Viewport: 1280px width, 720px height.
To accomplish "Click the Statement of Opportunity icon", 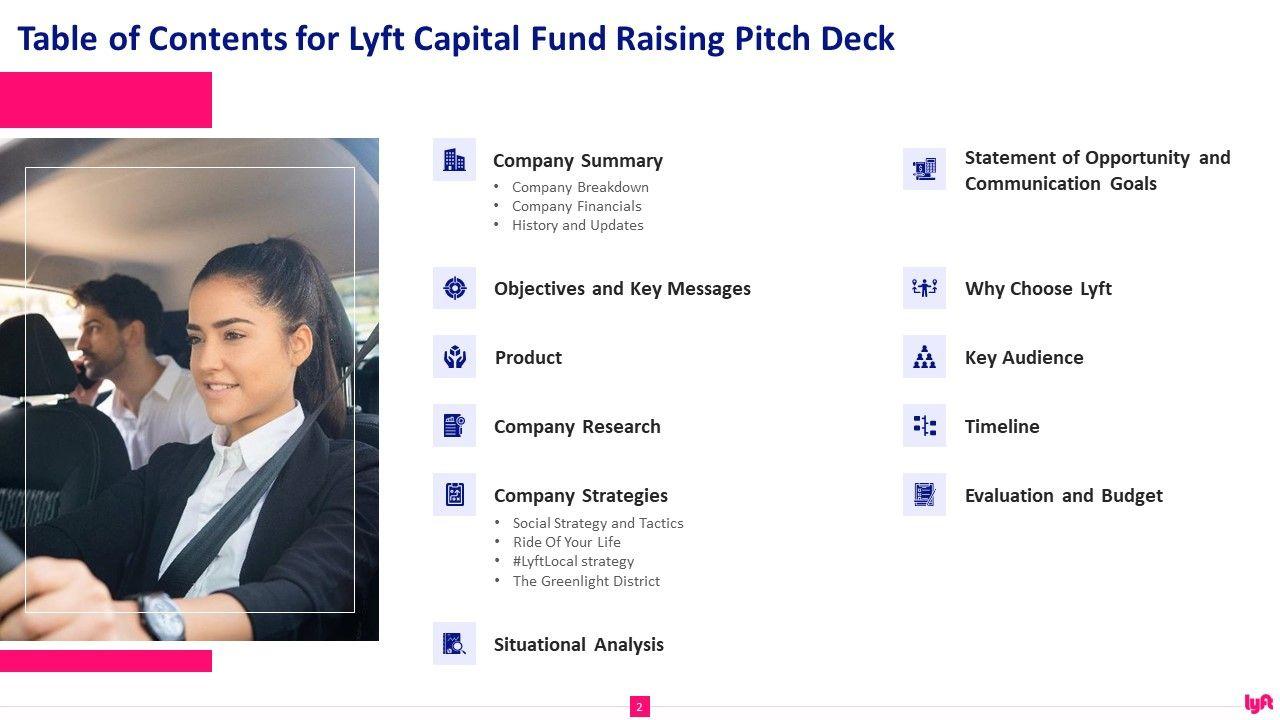I will point(924,170).
